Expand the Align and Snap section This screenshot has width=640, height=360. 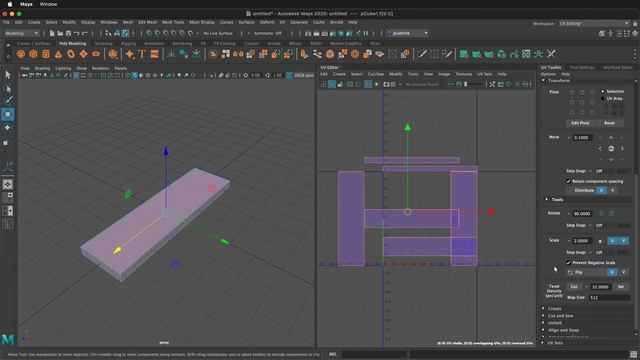click(543, 330)
